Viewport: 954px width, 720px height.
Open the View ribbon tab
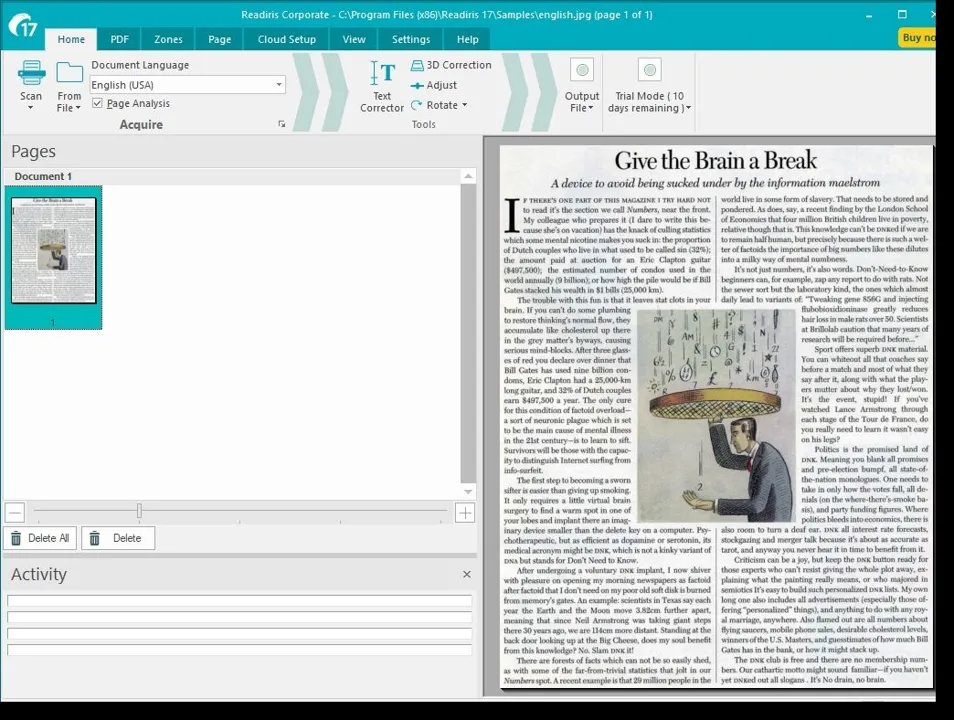click(353, 39)
